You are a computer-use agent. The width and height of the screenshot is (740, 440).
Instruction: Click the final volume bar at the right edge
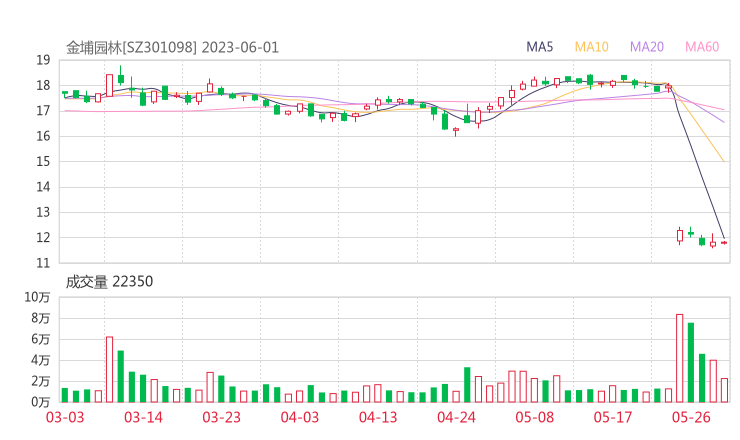pyautogui.click(x=724, y=390)
